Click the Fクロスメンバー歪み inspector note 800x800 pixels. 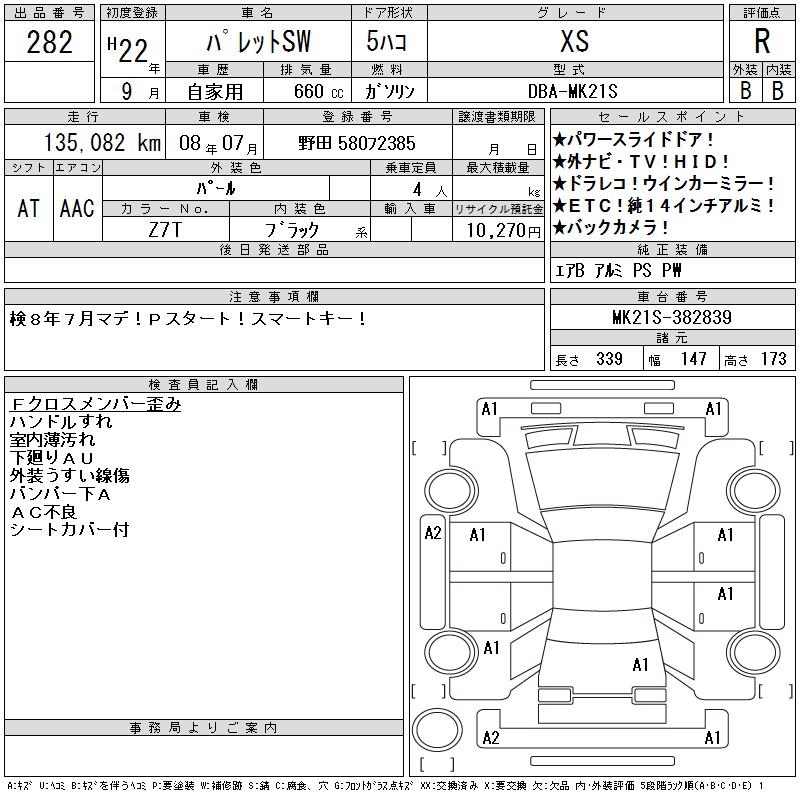point(96,404)
